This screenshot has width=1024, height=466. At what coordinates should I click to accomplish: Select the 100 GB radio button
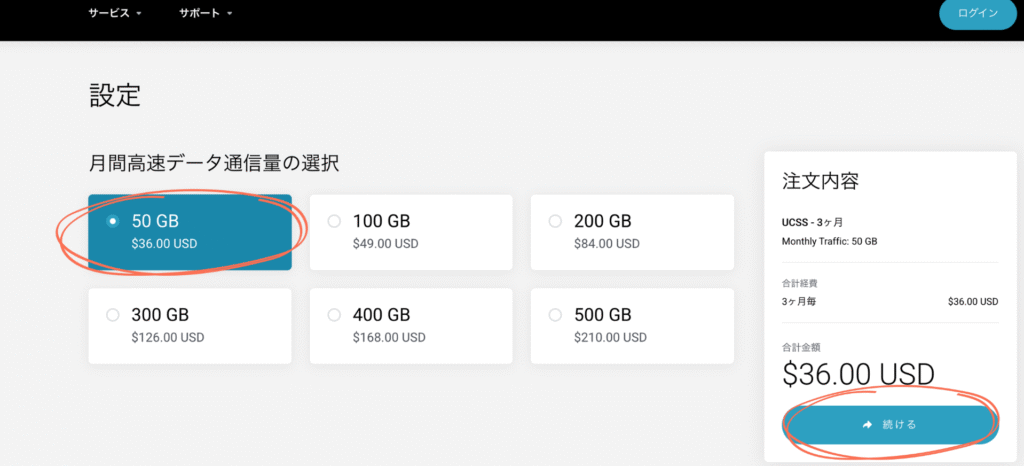[334, 221]
